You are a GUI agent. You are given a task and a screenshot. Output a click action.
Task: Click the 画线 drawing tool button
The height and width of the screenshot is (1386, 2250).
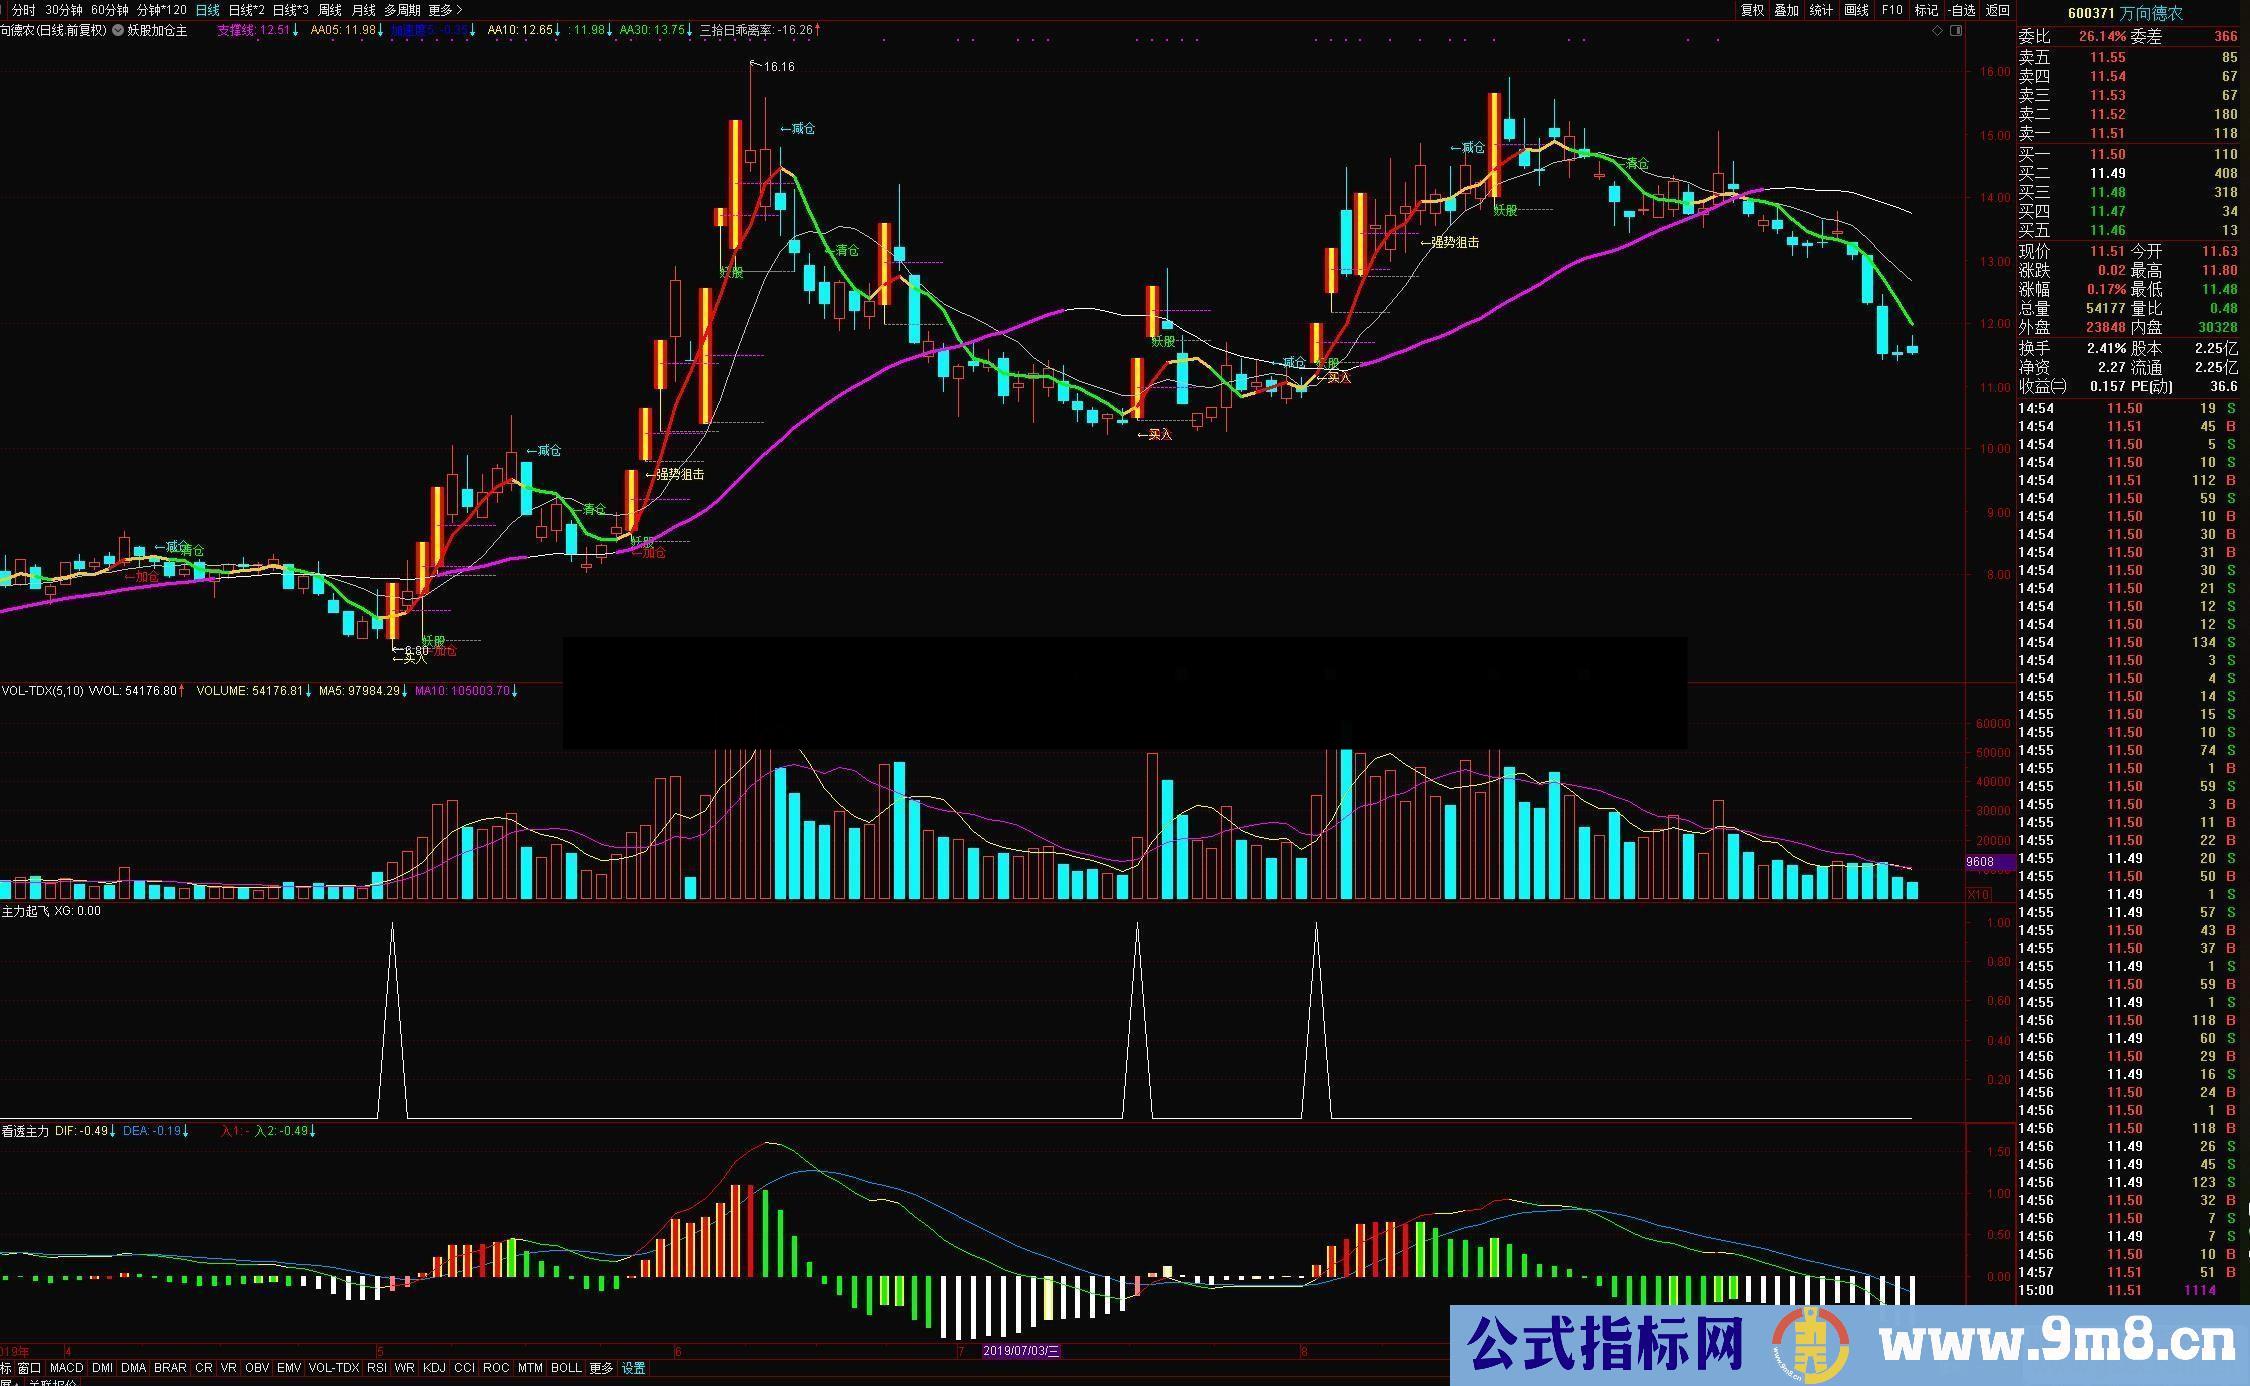(1856, 10)
